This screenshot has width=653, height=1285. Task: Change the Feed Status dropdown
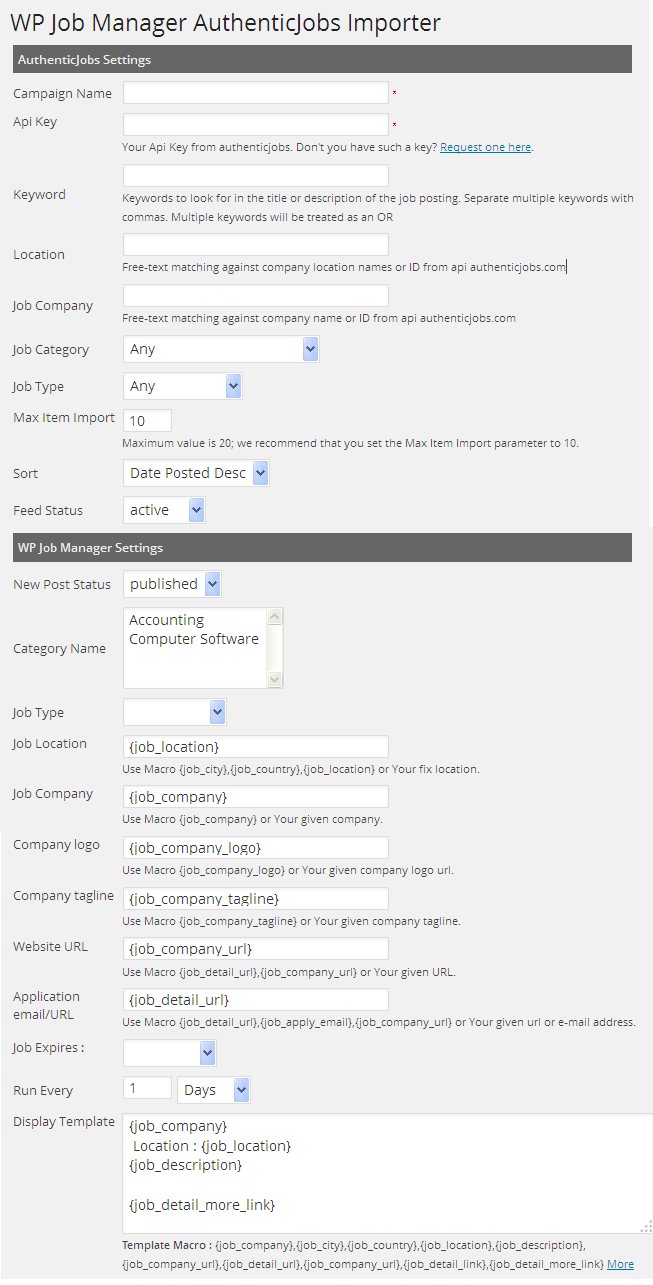tap(164, 510)
